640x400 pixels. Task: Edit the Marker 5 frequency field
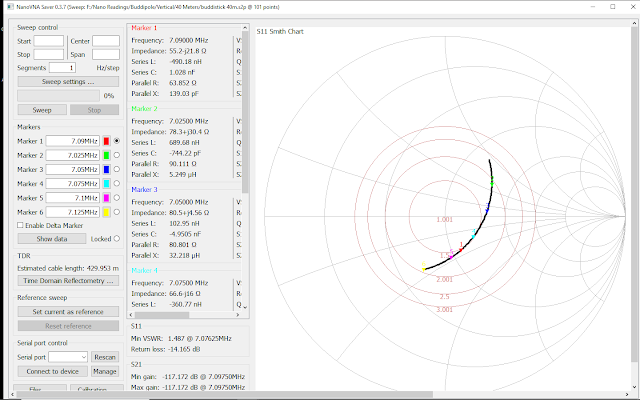(73, 198)
